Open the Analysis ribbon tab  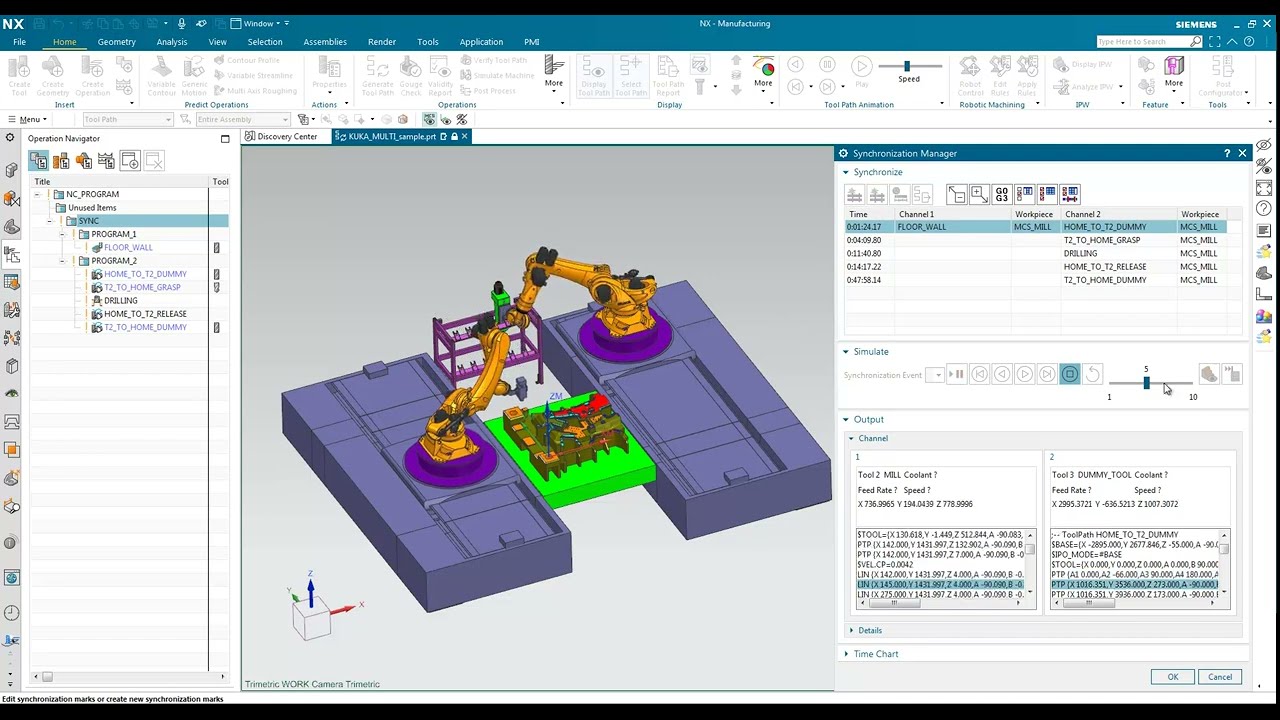point(171,42)
